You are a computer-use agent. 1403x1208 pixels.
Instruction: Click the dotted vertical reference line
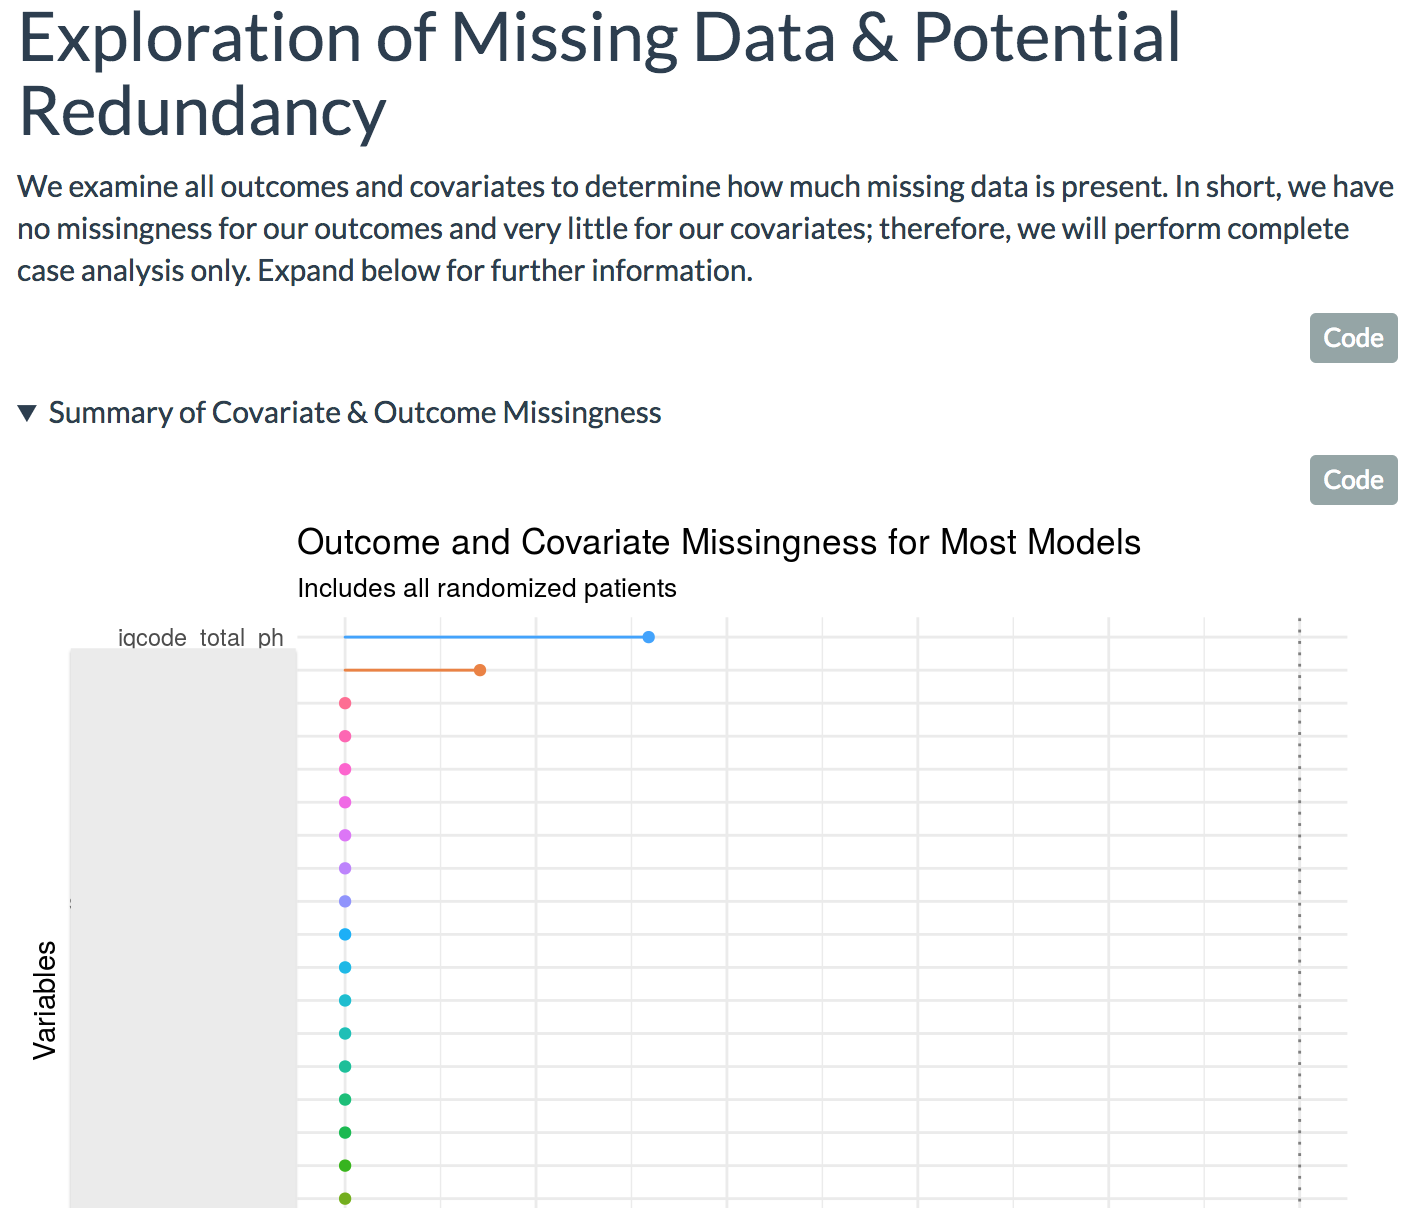(x=1299, y=912)
